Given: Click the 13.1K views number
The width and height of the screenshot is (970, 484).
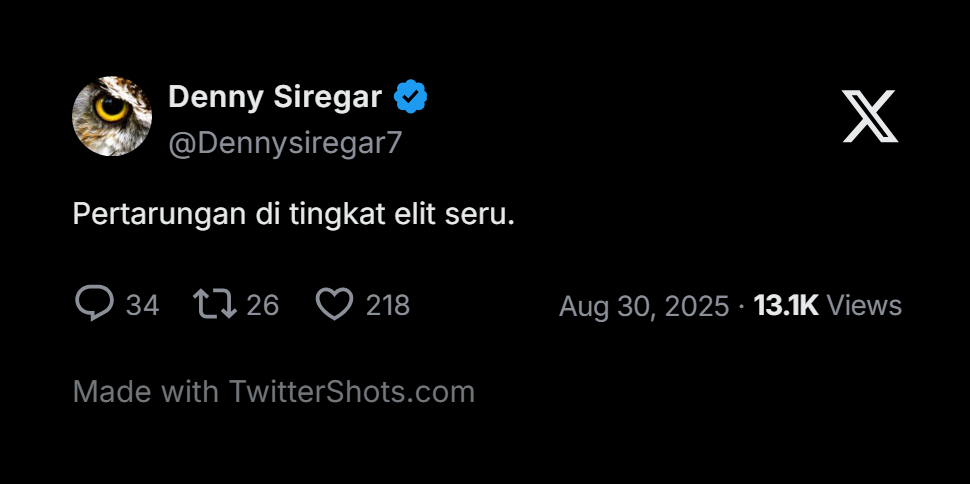Looking at the screenshot, I should (x=786, y=306).
